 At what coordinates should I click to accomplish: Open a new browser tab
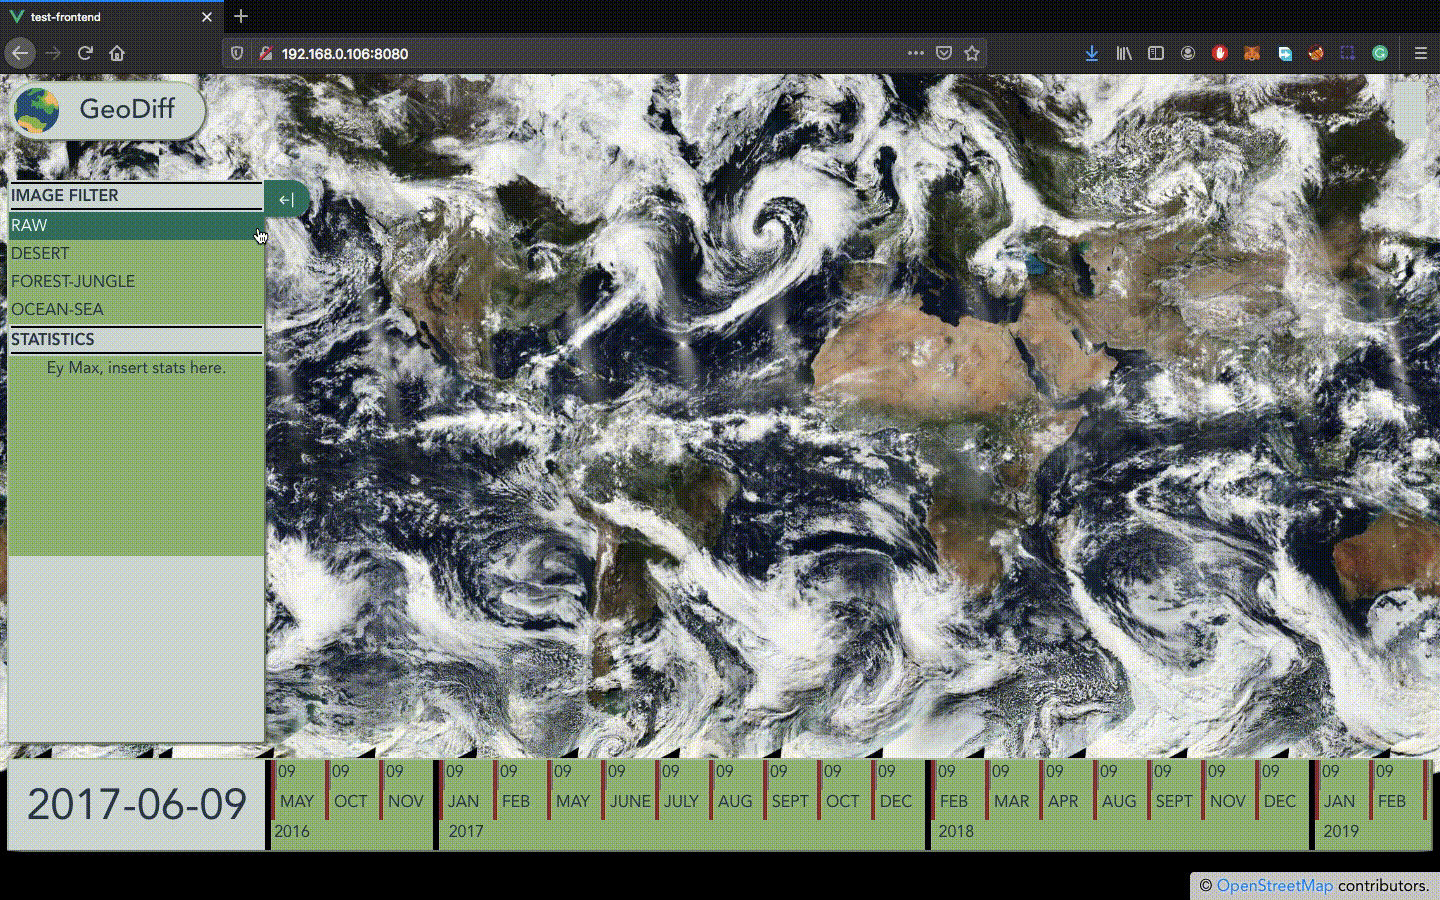240,16
